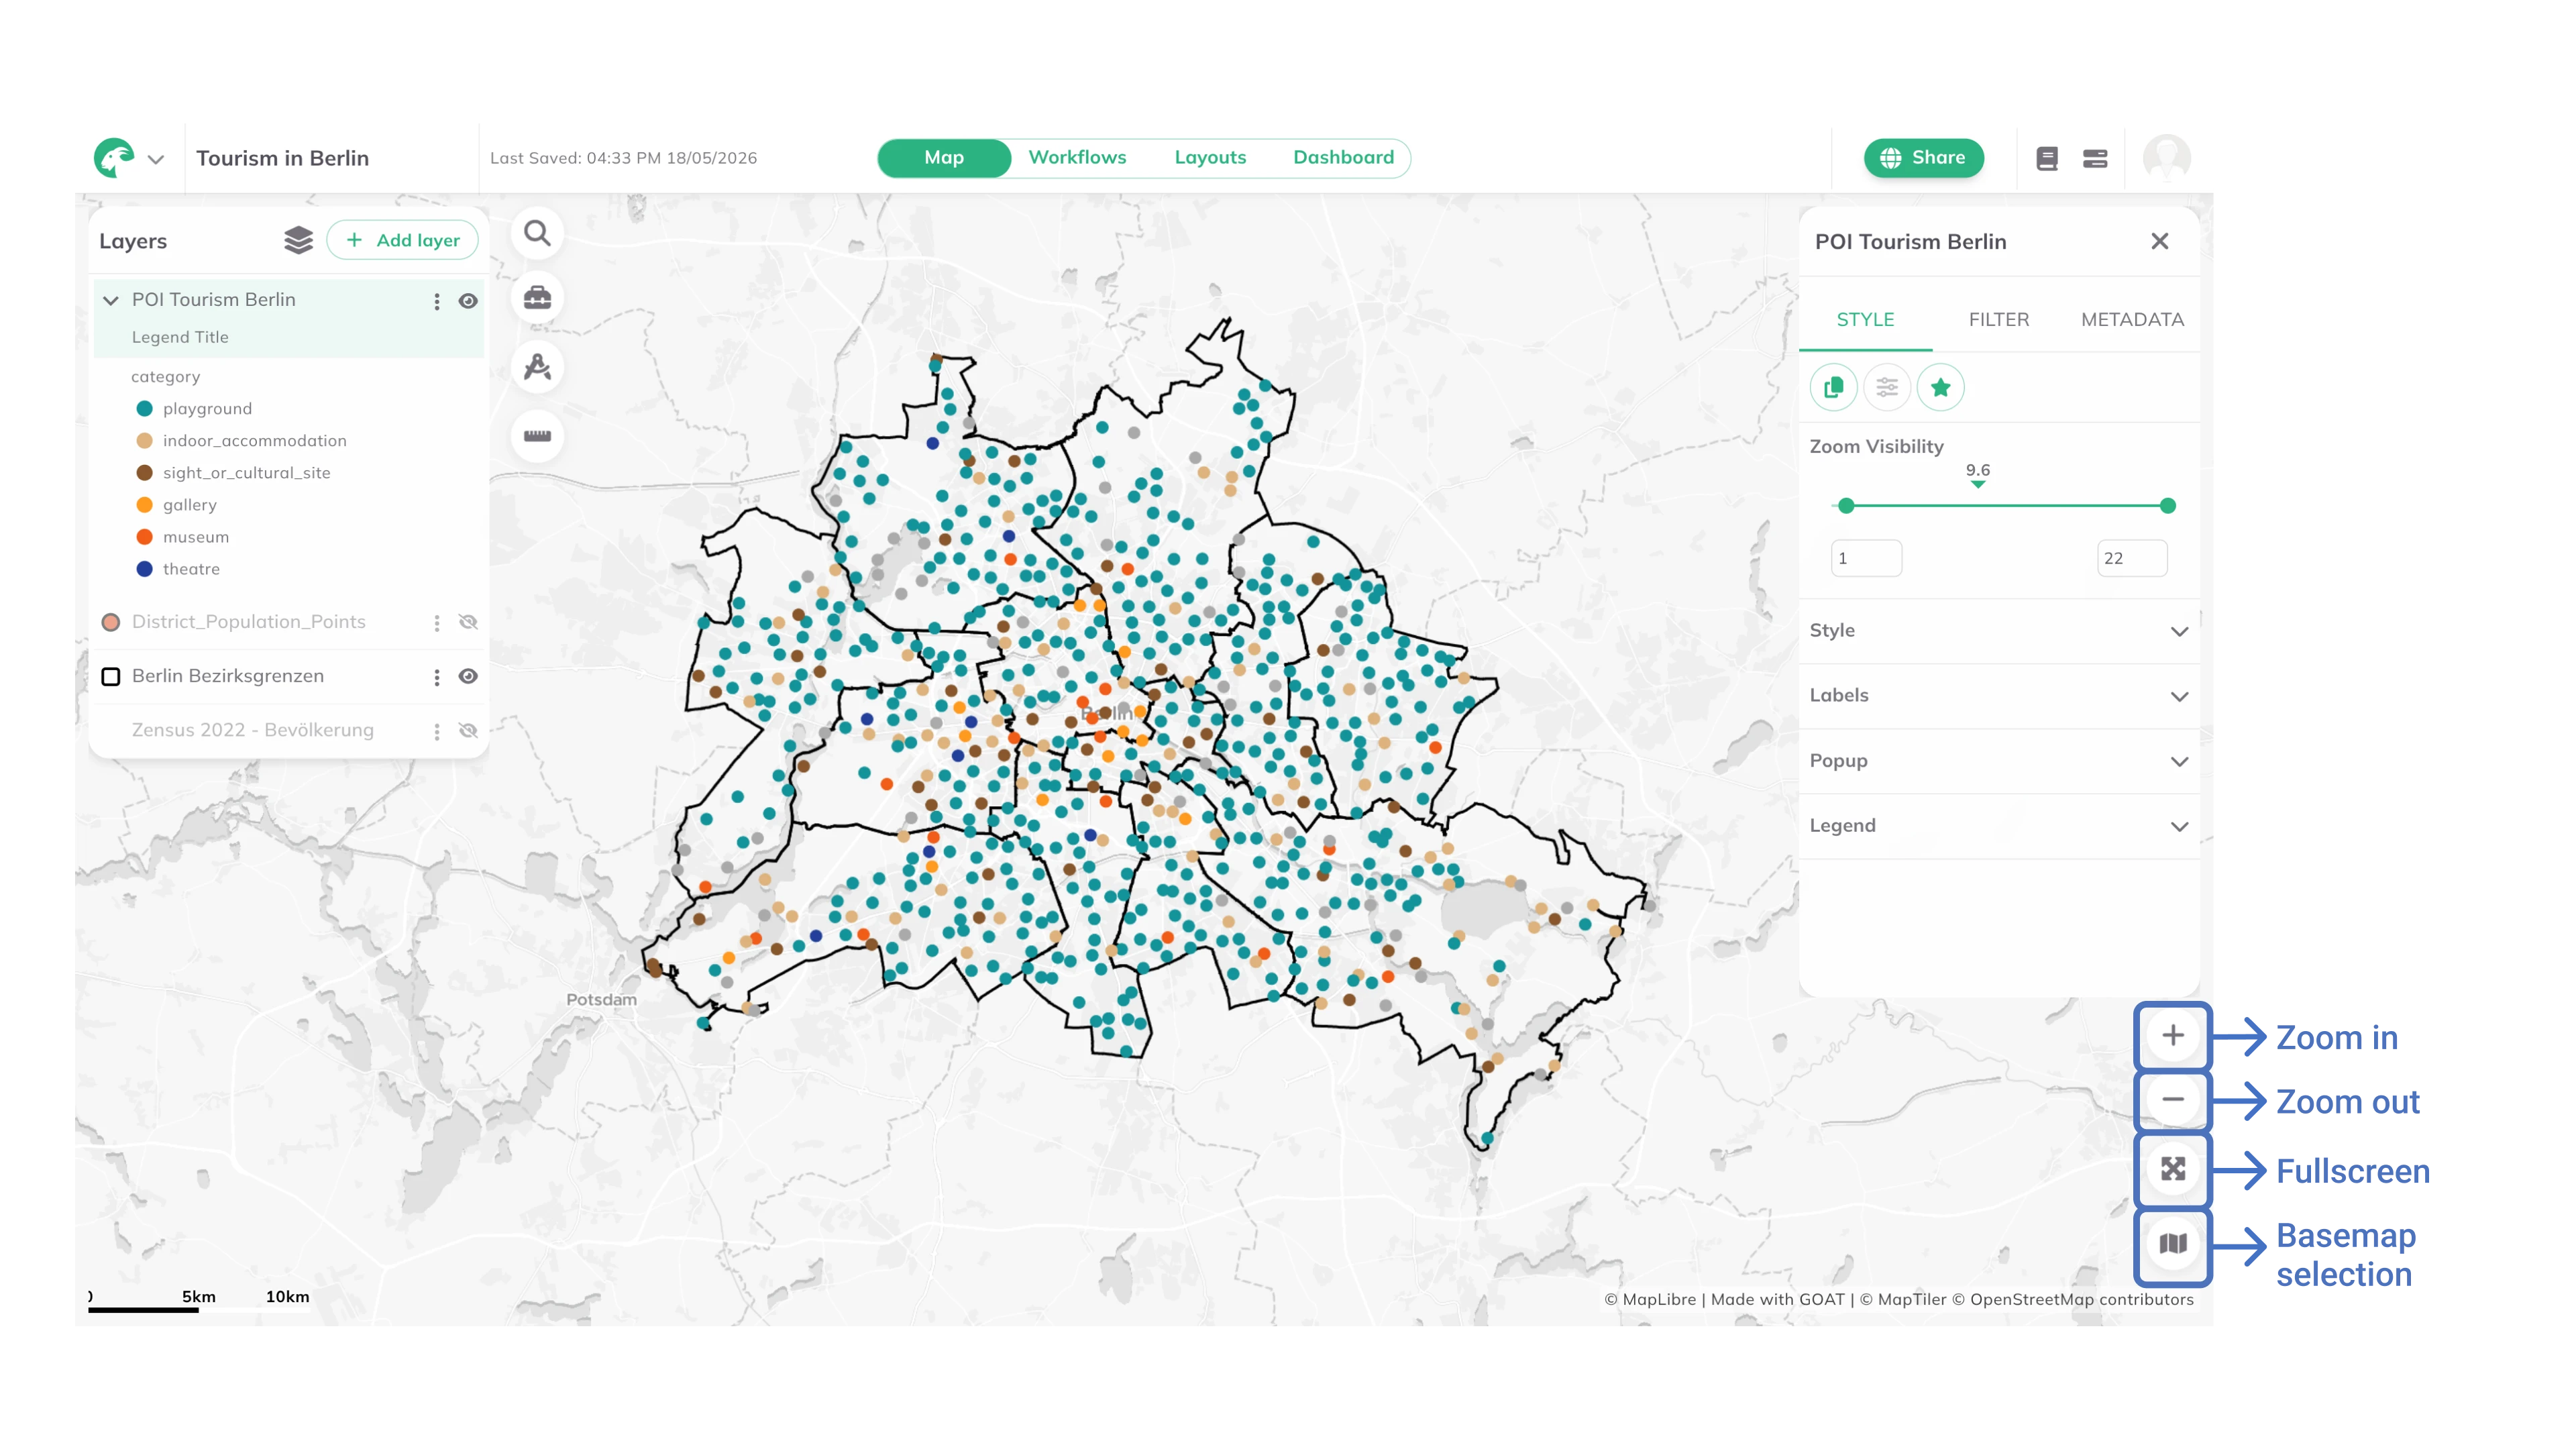Screen dimensions: 2576x1449
Task: Expand the Style section
Action: [1998, 631]
